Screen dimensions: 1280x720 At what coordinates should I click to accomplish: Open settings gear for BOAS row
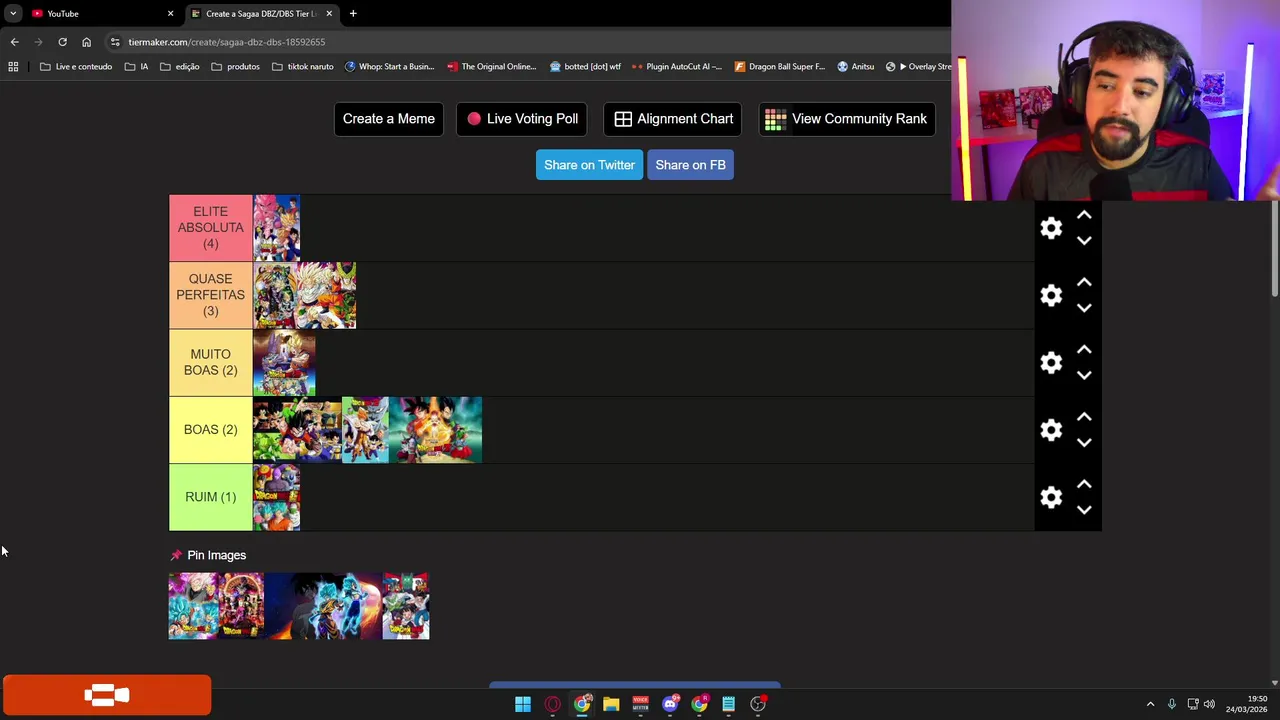(1051, 430)
